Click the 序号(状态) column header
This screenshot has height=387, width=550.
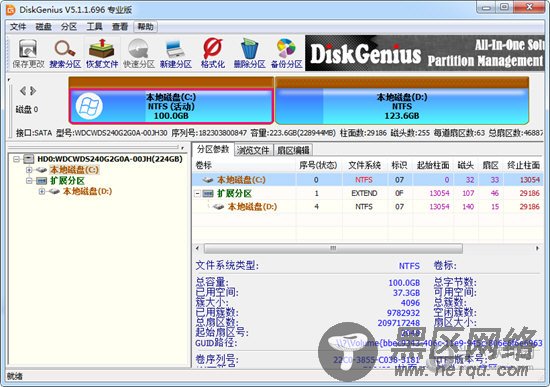click(x=318, y=165)
